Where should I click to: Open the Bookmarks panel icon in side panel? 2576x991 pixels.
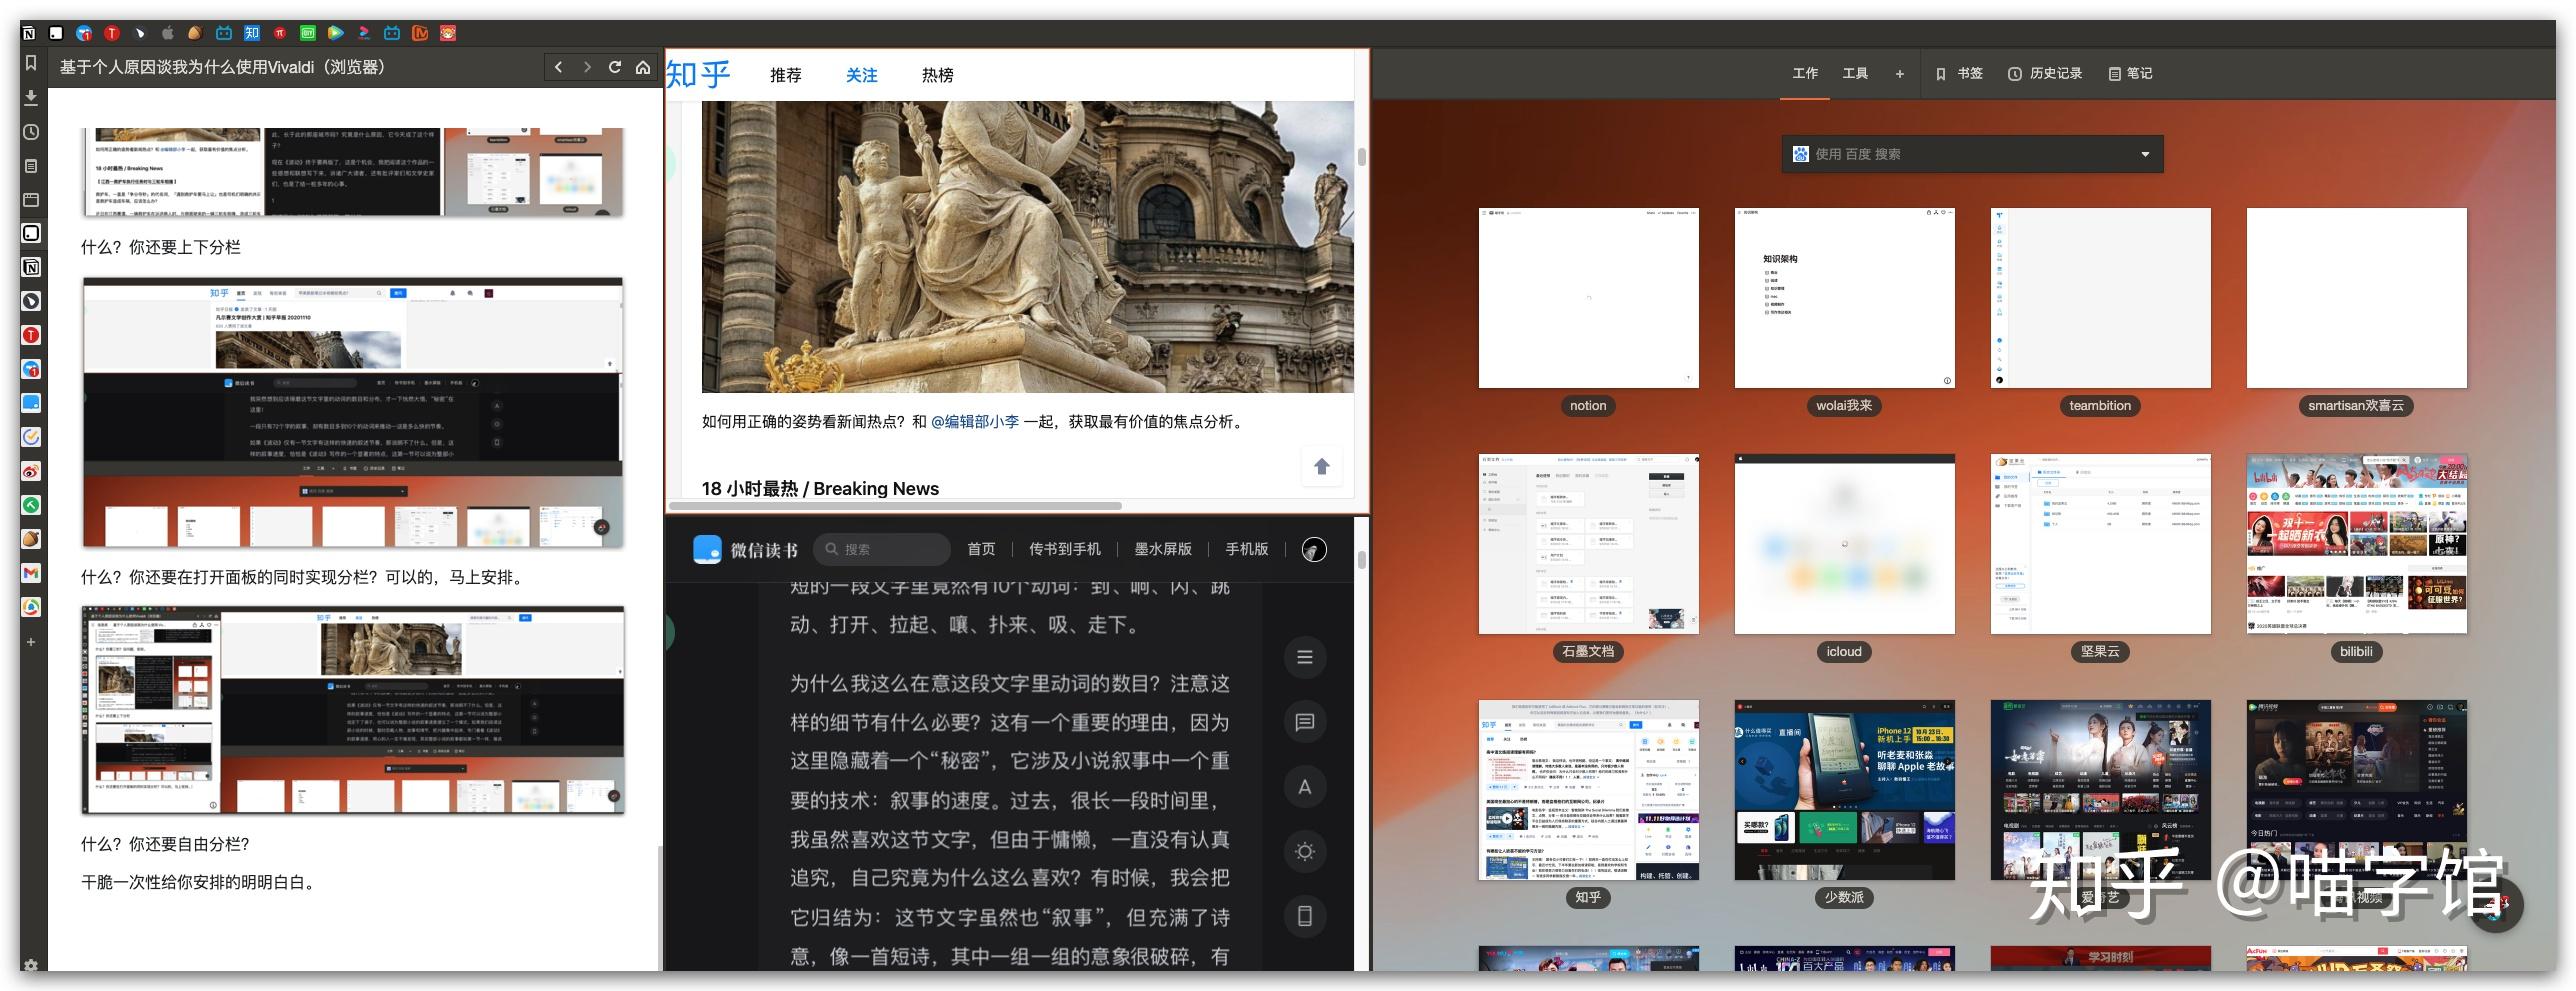[x=31, y=63]
